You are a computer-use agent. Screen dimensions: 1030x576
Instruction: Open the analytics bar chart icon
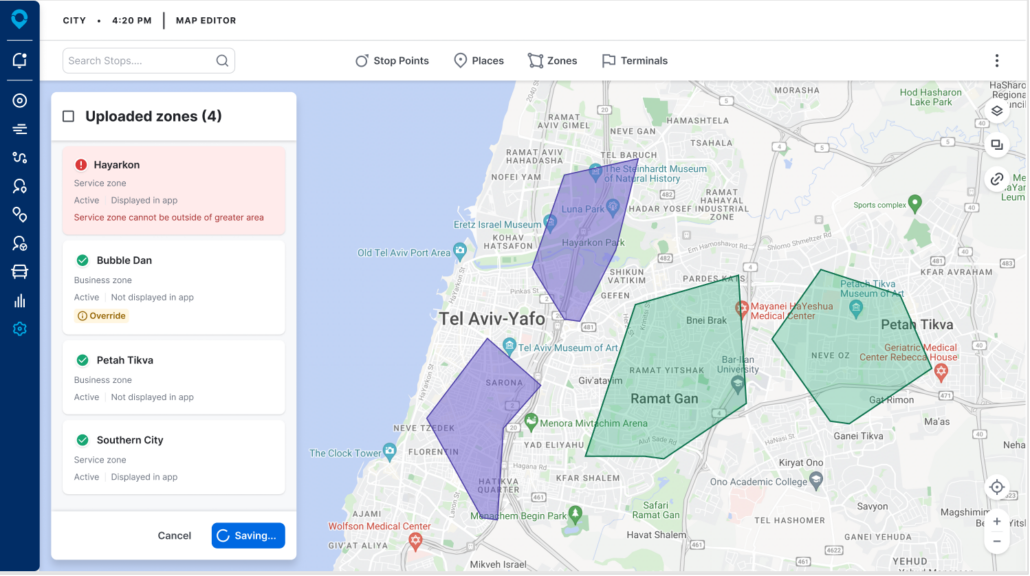tap(20, 301)
